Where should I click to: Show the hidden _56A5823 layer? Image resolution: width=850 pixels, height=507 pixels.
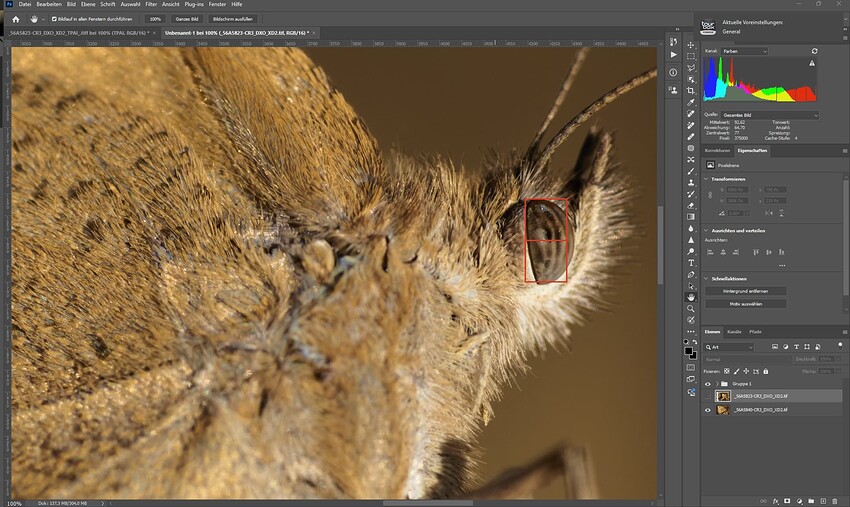coord(707,396)
